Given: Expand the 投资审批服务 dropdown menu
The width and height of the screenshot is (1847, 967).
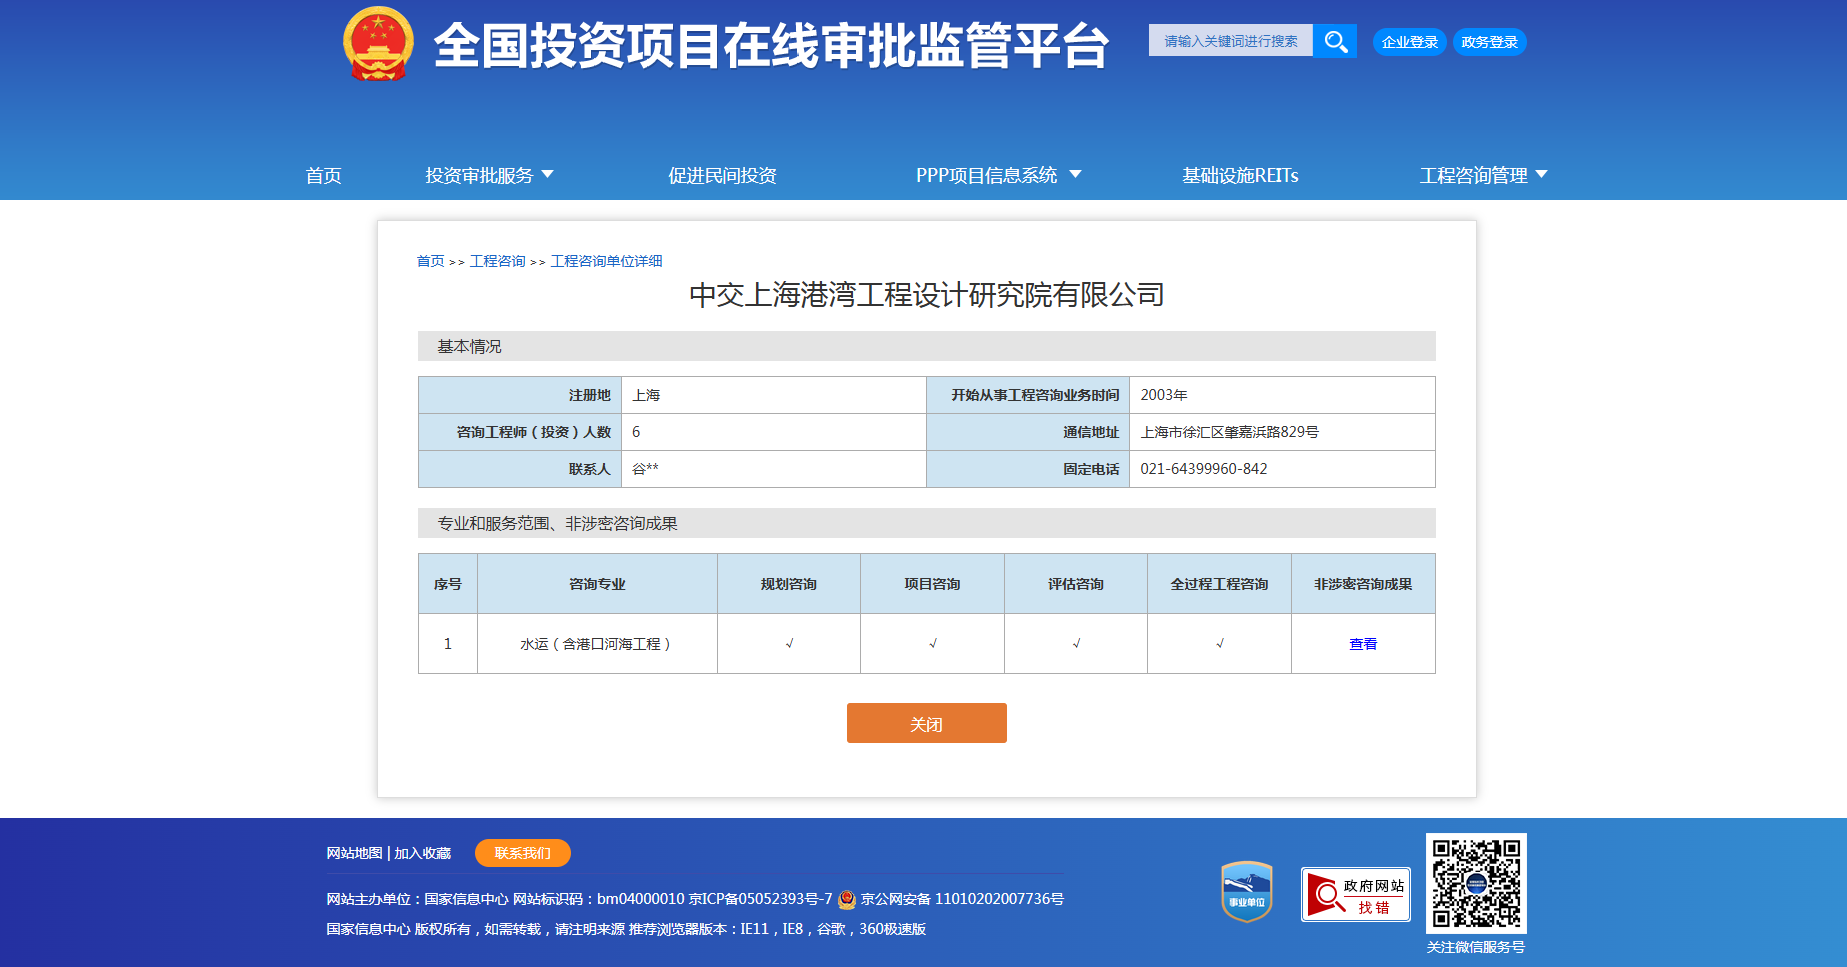Looking at the screenshot, I should pos(490,175).
